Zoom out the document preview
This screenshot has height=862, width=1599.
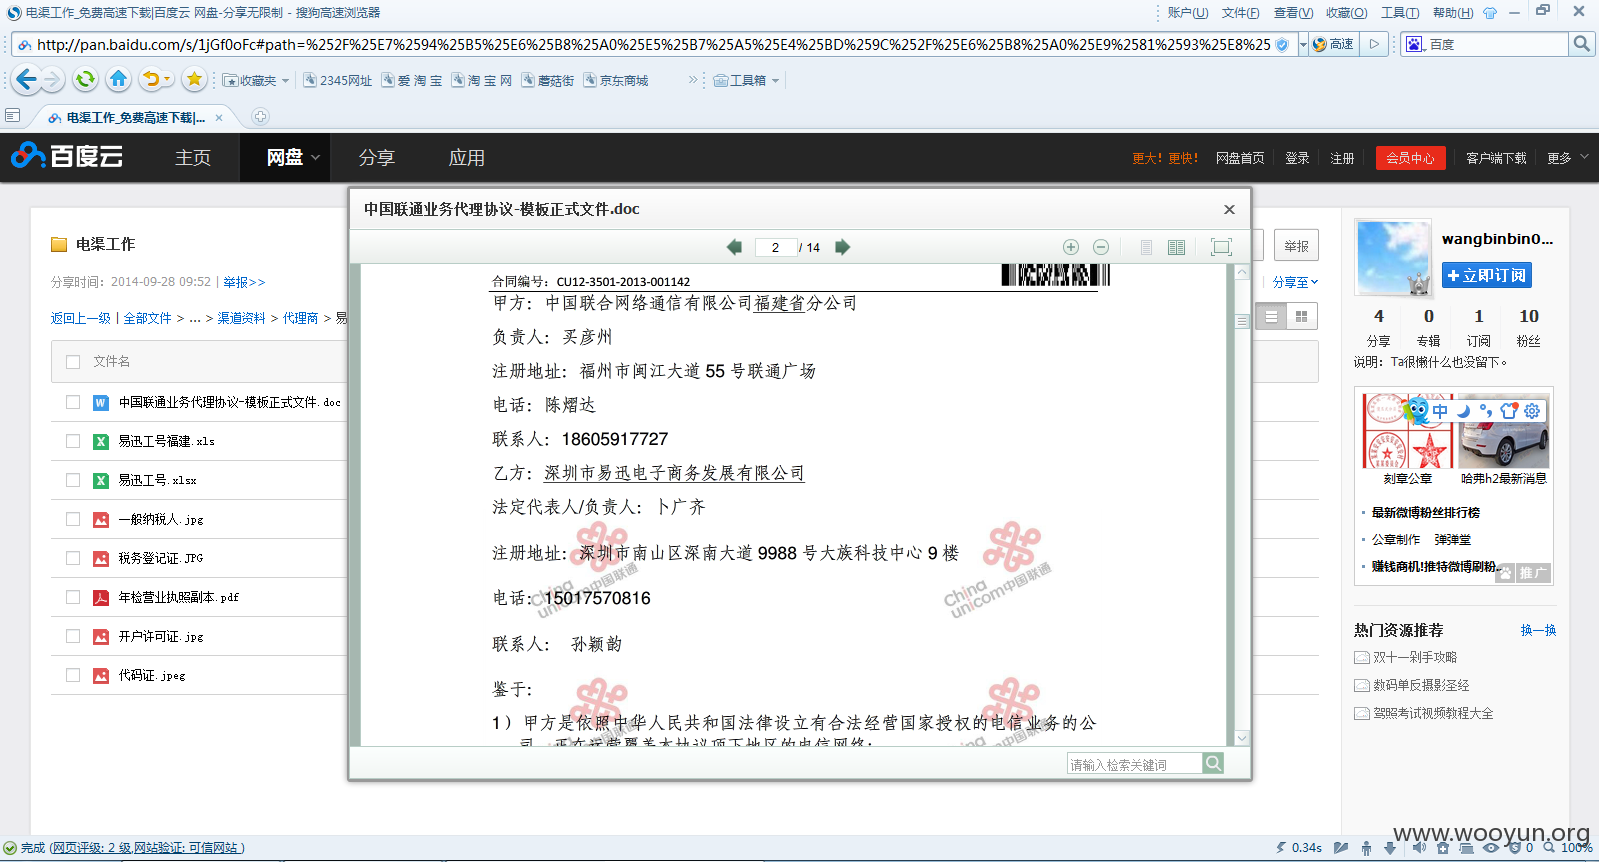[x=1101, y=247]
